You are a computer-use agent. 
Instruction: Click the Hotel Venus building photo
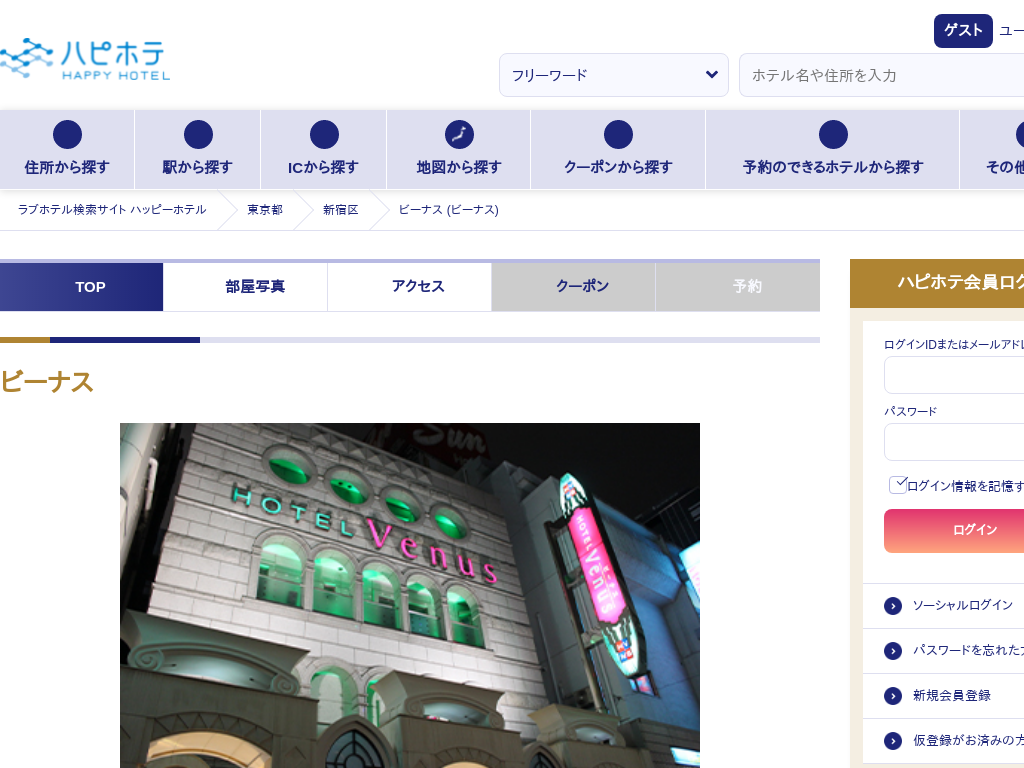click(x=410, y=596)
